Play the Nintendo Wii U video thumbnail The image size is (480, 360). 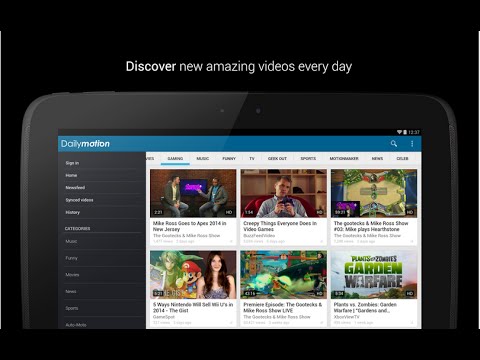(x=193, y=275)
